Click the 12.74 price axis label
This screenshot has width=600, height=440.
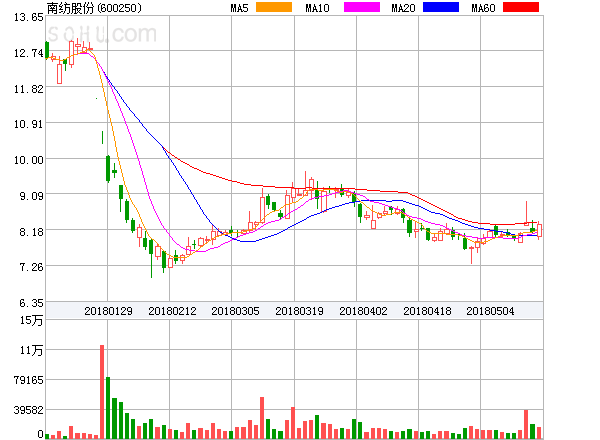point(29,53)
